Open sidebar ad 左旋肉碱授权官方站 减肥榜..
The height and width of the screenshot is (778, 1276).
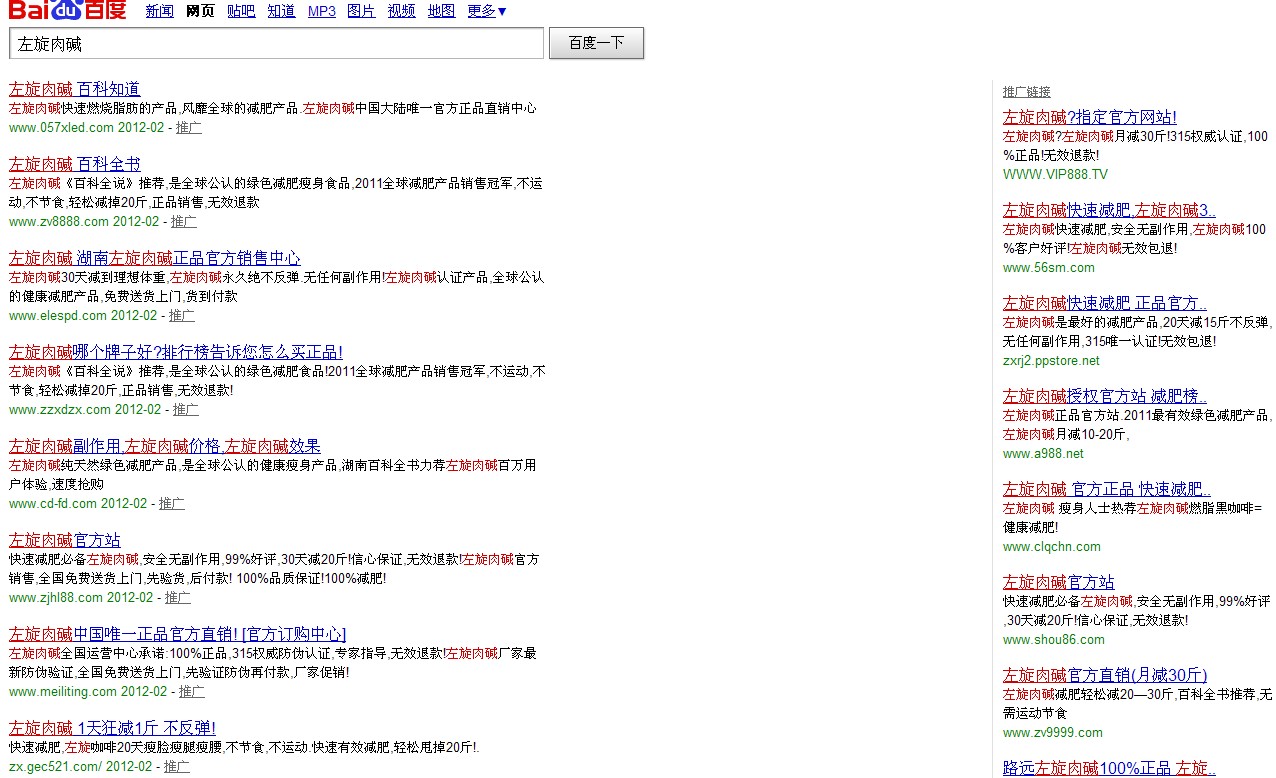point(1105,396)
